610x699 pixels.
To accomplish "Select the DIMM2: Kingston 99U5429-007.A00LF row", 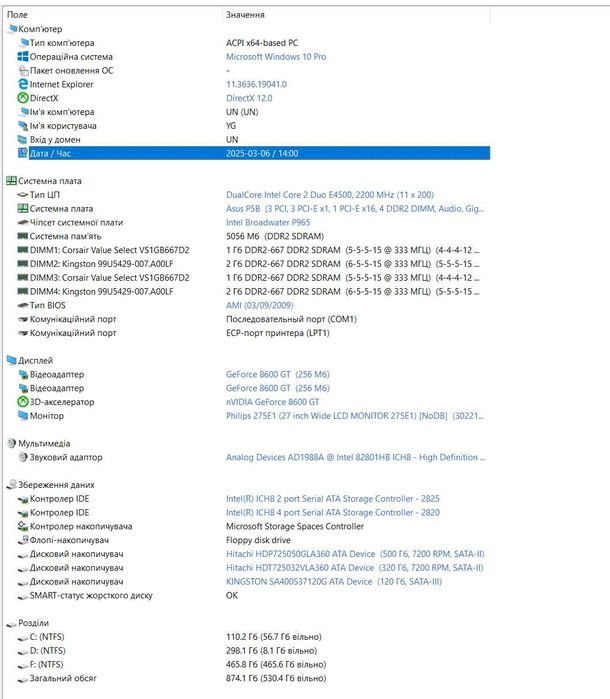I will point(253,264).
